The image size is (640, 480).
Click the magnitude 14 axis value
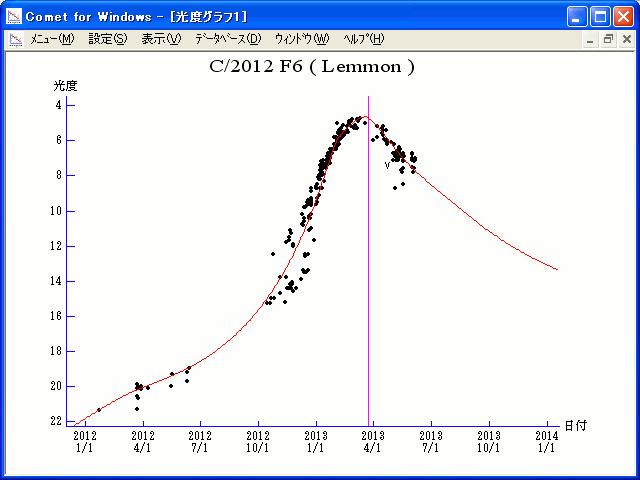pyautogui.click(x=56, y=281)
